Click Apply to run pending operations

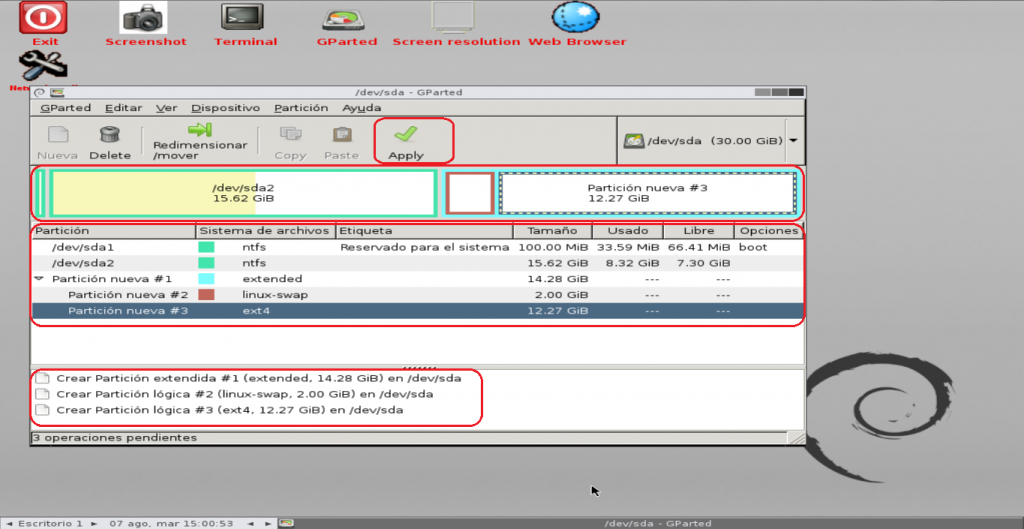pos(406,142)
